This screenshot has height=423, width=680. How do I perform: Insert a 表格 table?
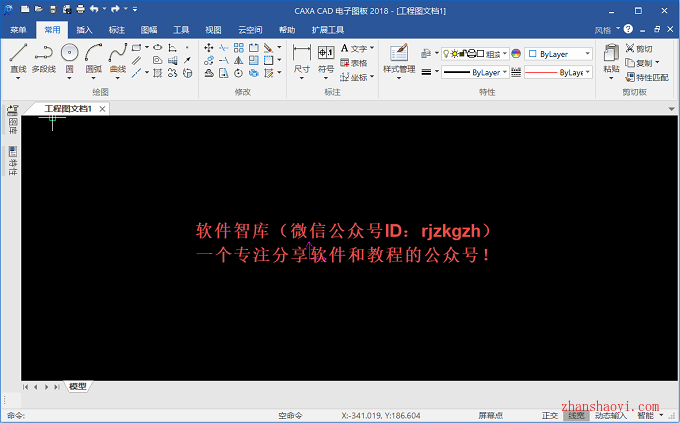pyautogui.click(x=354, y=63)
